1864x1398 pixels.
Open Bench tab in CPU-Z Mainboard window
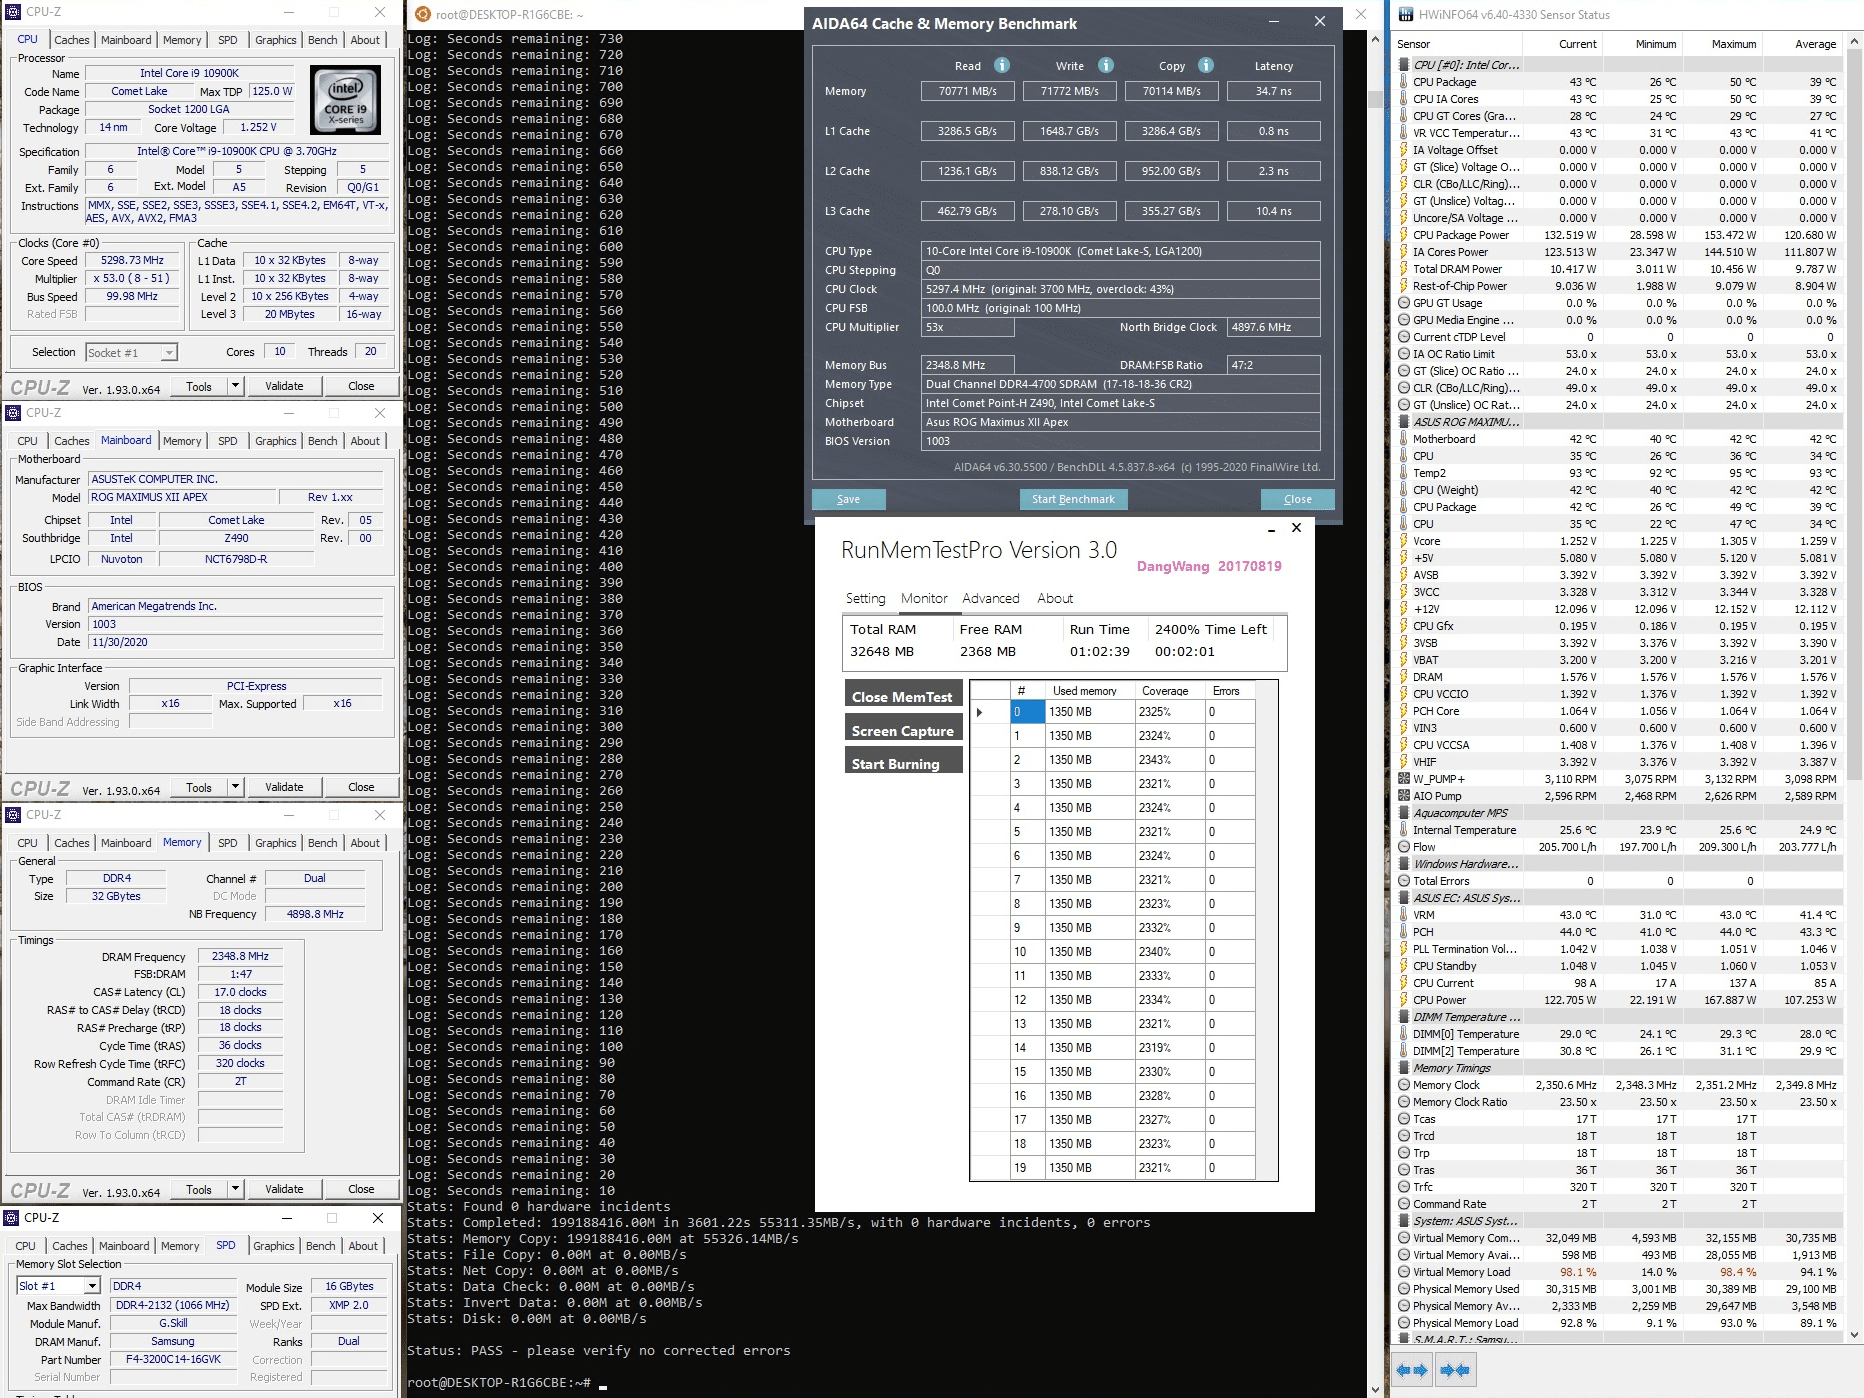322,441
